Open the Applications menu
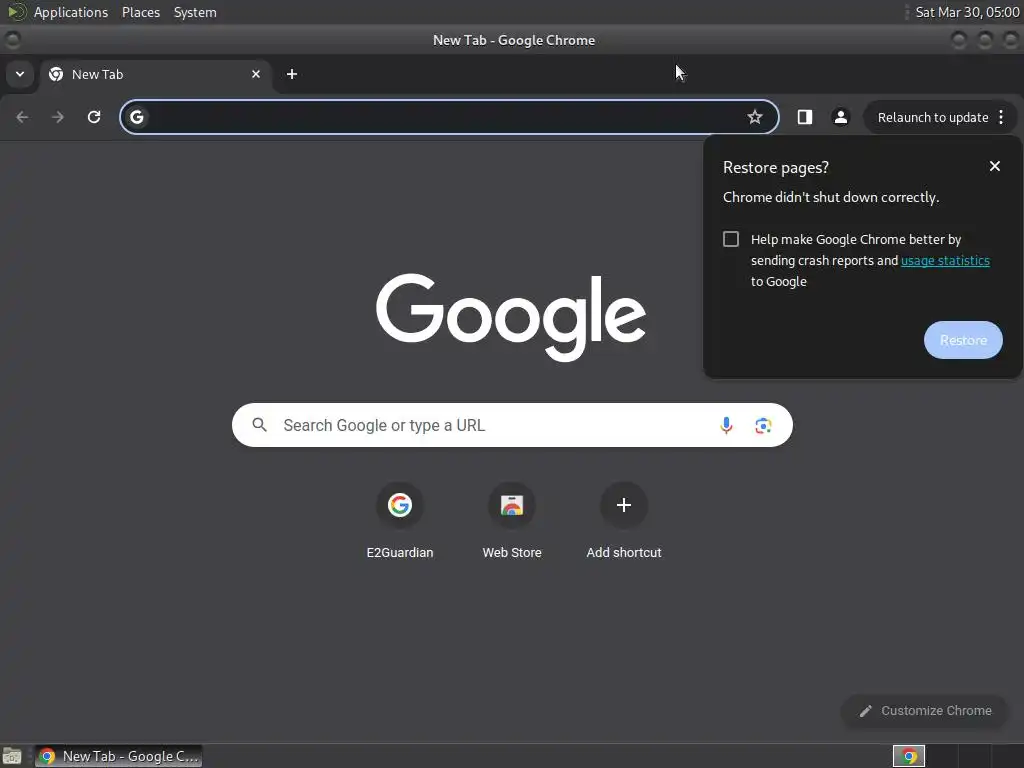 coord(71,12)
